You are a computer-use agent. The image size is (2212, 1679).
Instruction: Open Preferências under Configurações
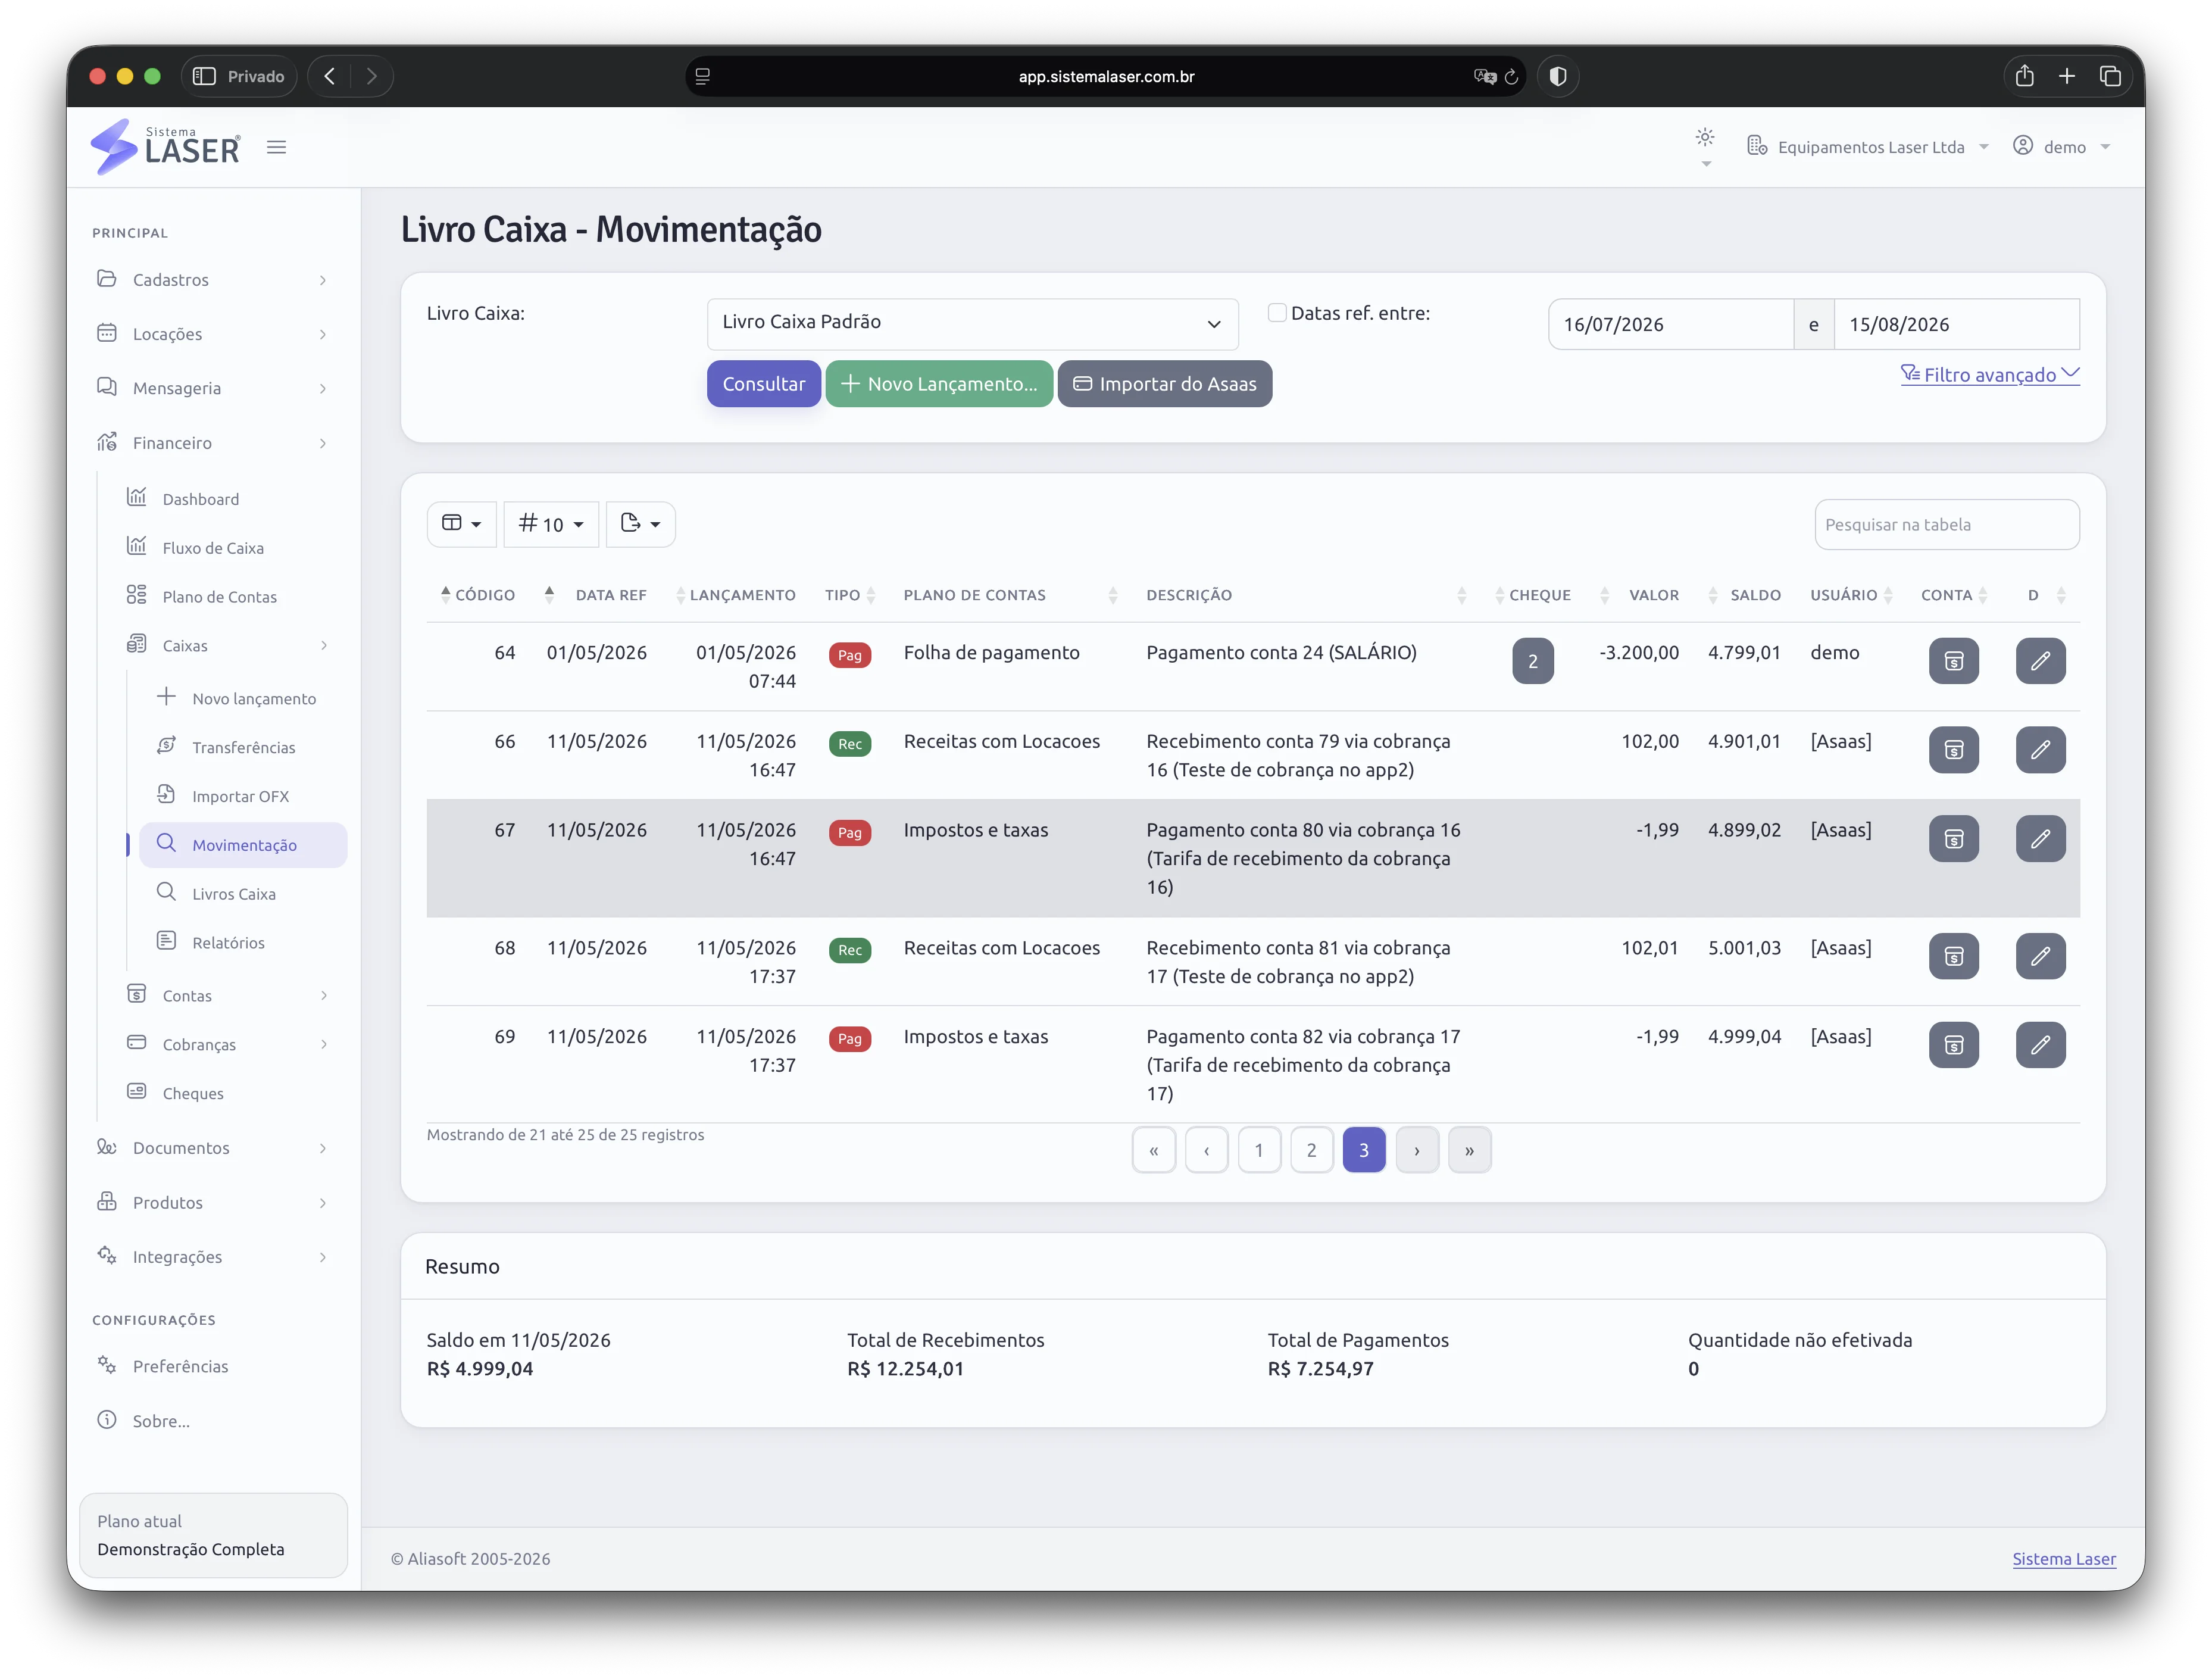pyautogui.click(x=180, y=1367)
